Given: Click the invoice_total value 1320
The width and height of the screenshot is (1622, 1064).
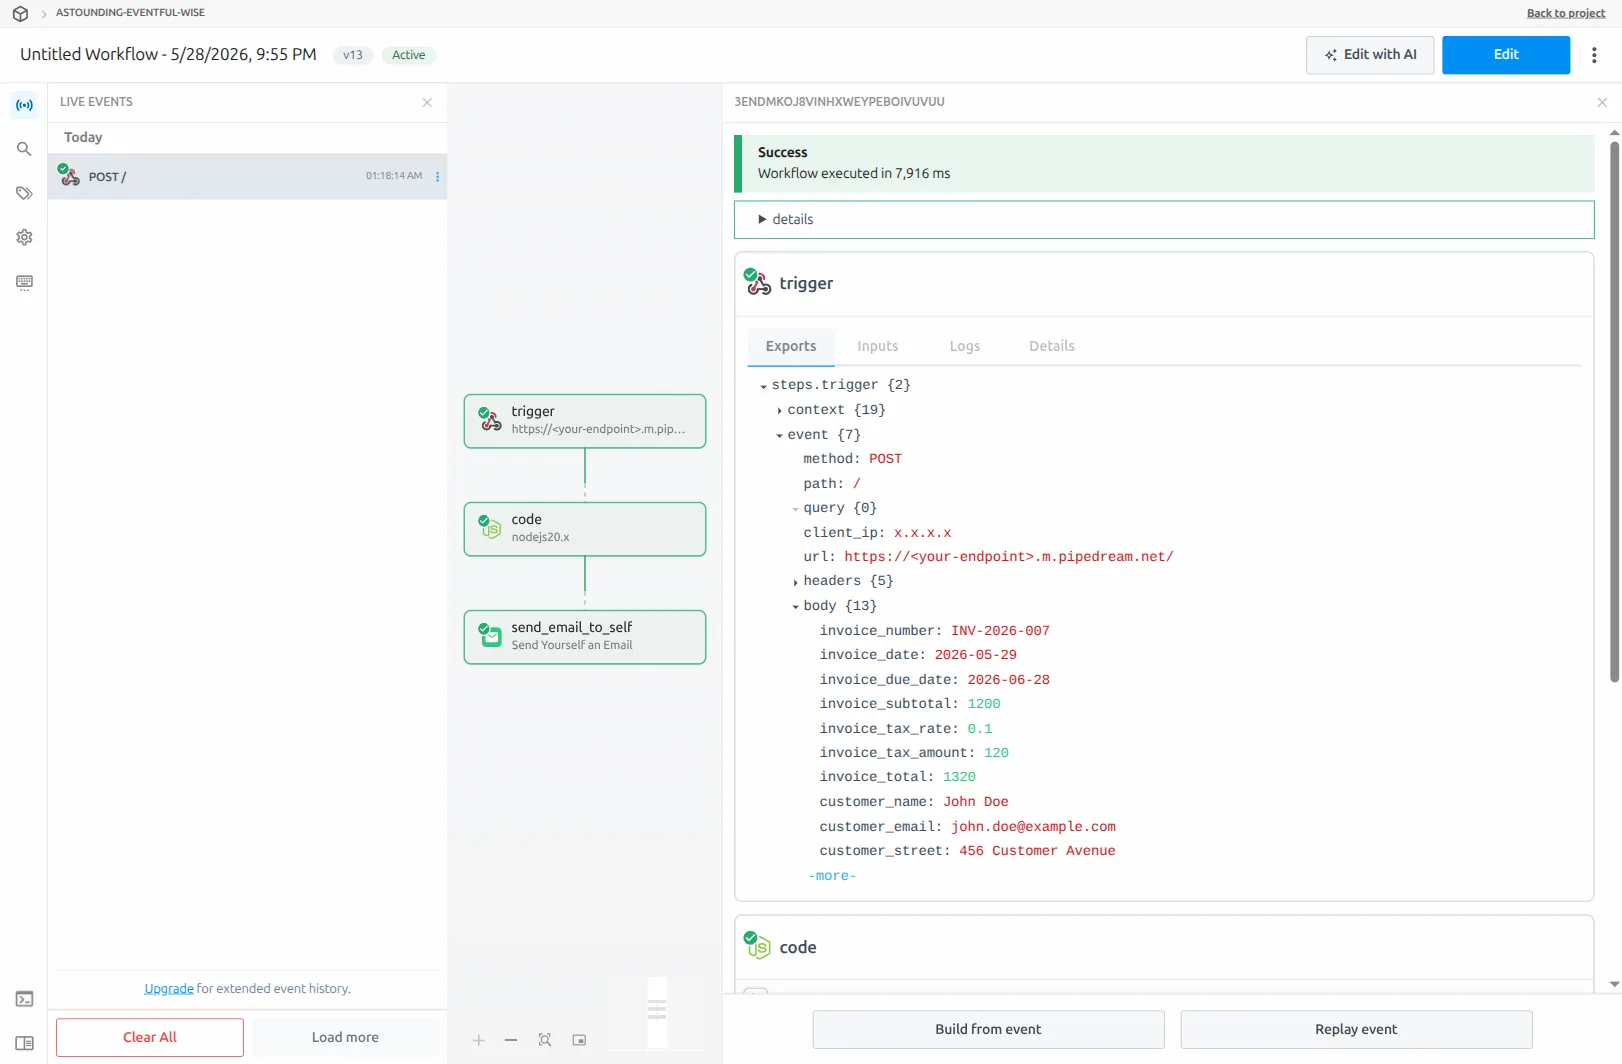Looking at the screenshot, I should pyautogui.click(x=959, y=777).
